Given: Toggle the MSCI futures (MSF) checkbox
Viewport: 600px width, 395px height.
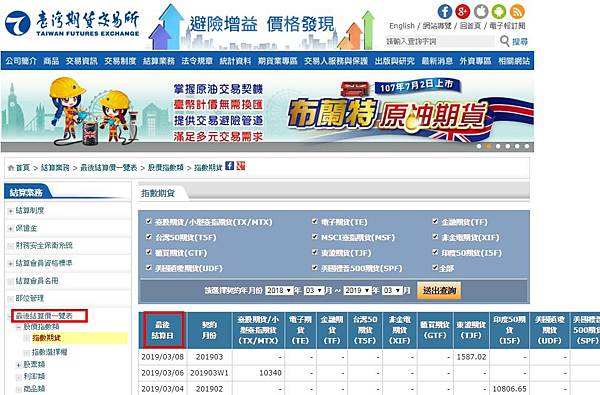Looking at the screenshot, I should (315, 237).
